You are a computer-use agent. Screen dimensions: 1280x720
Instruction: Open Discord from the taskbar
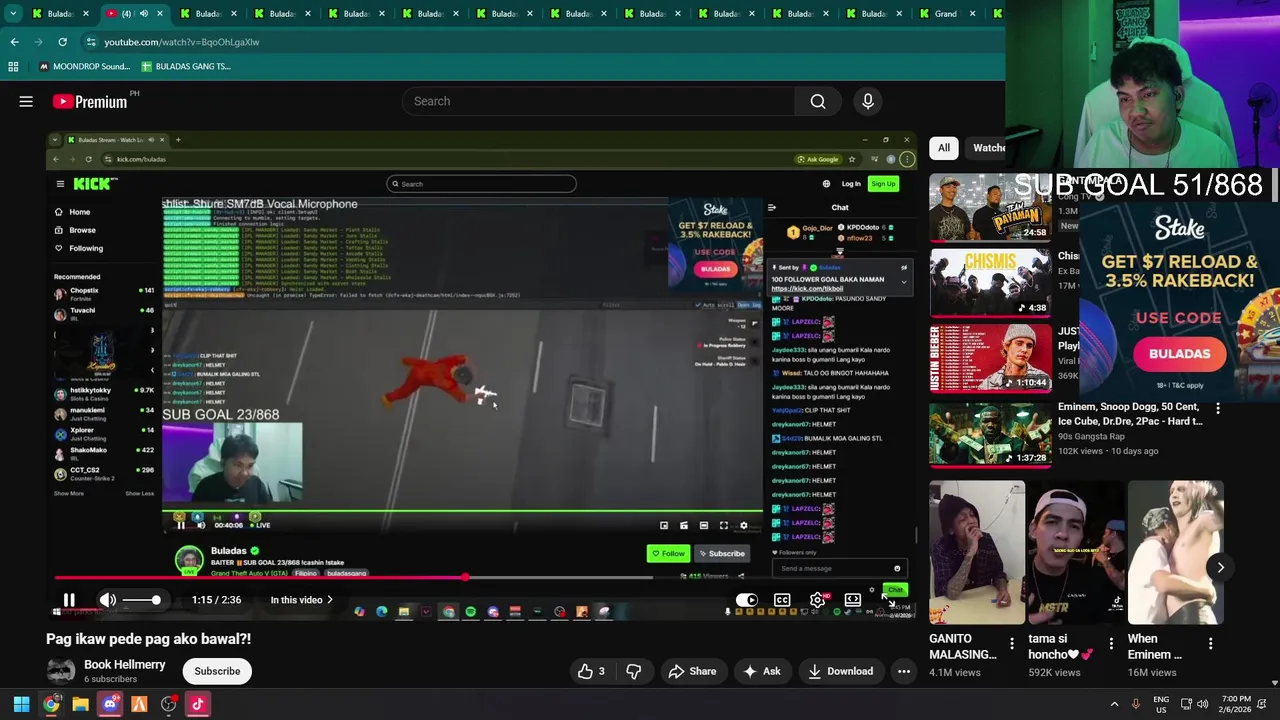[x=110, y=704]
